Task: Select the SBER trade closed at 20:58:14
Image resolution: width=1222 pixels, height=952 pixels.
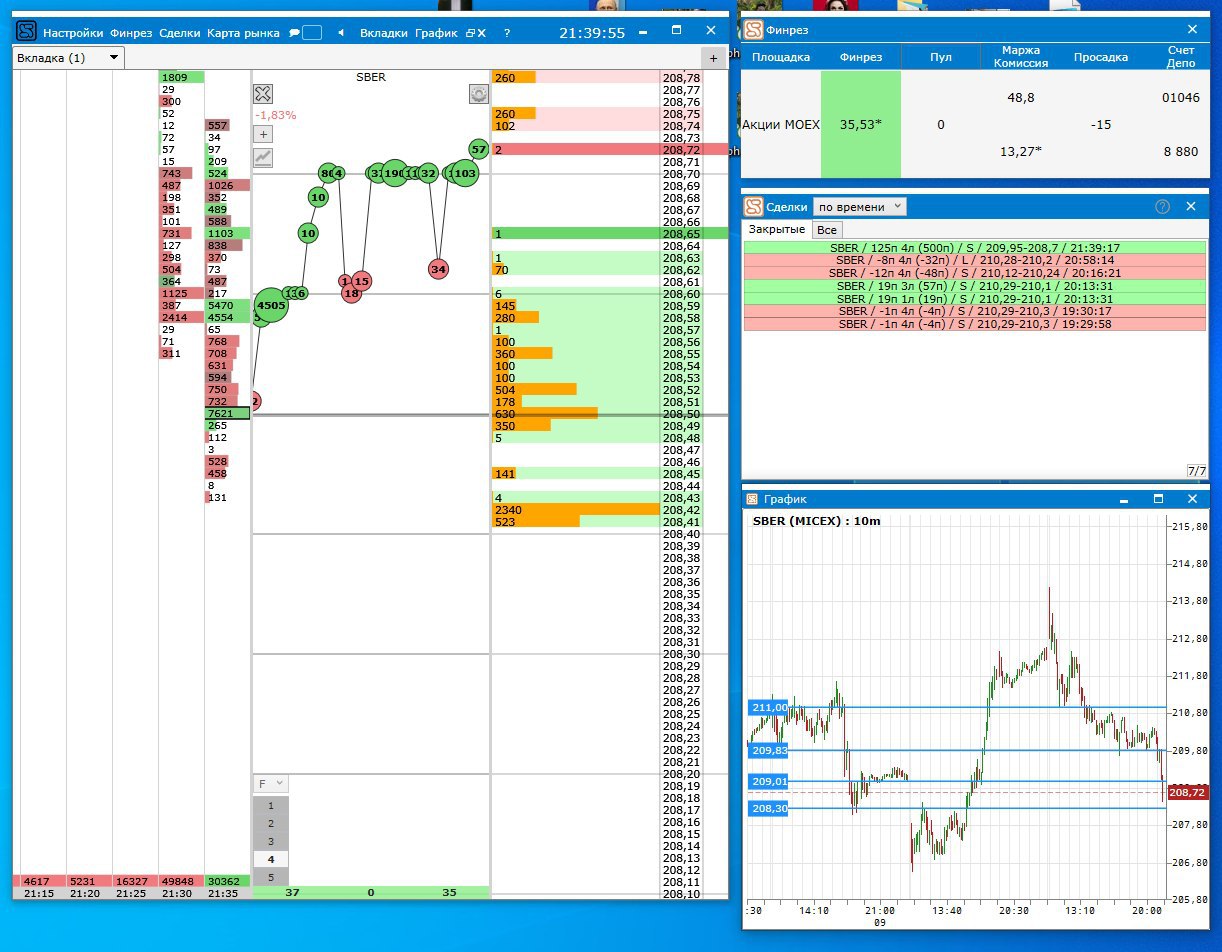Action: (975, 260)
